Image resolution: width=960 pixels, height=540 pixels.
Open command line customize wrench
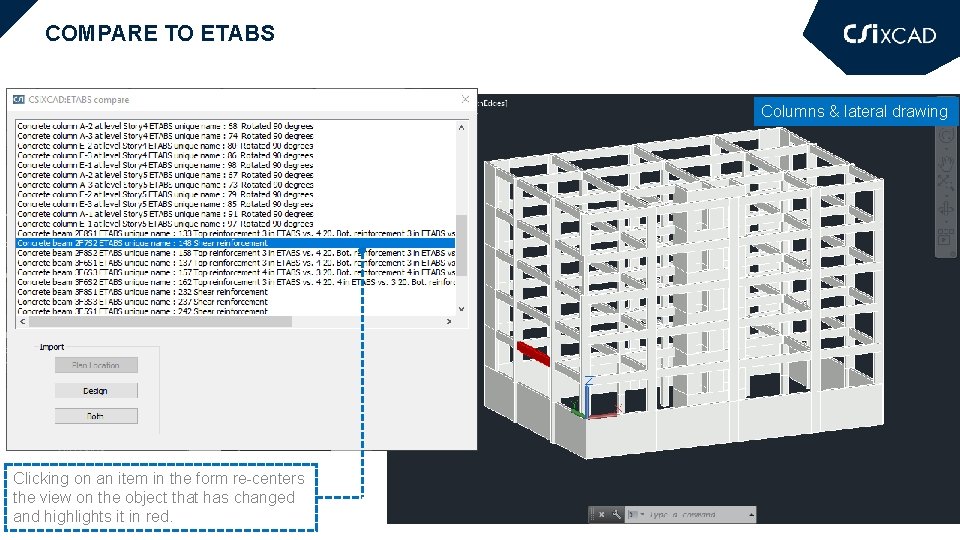point(616,514)
